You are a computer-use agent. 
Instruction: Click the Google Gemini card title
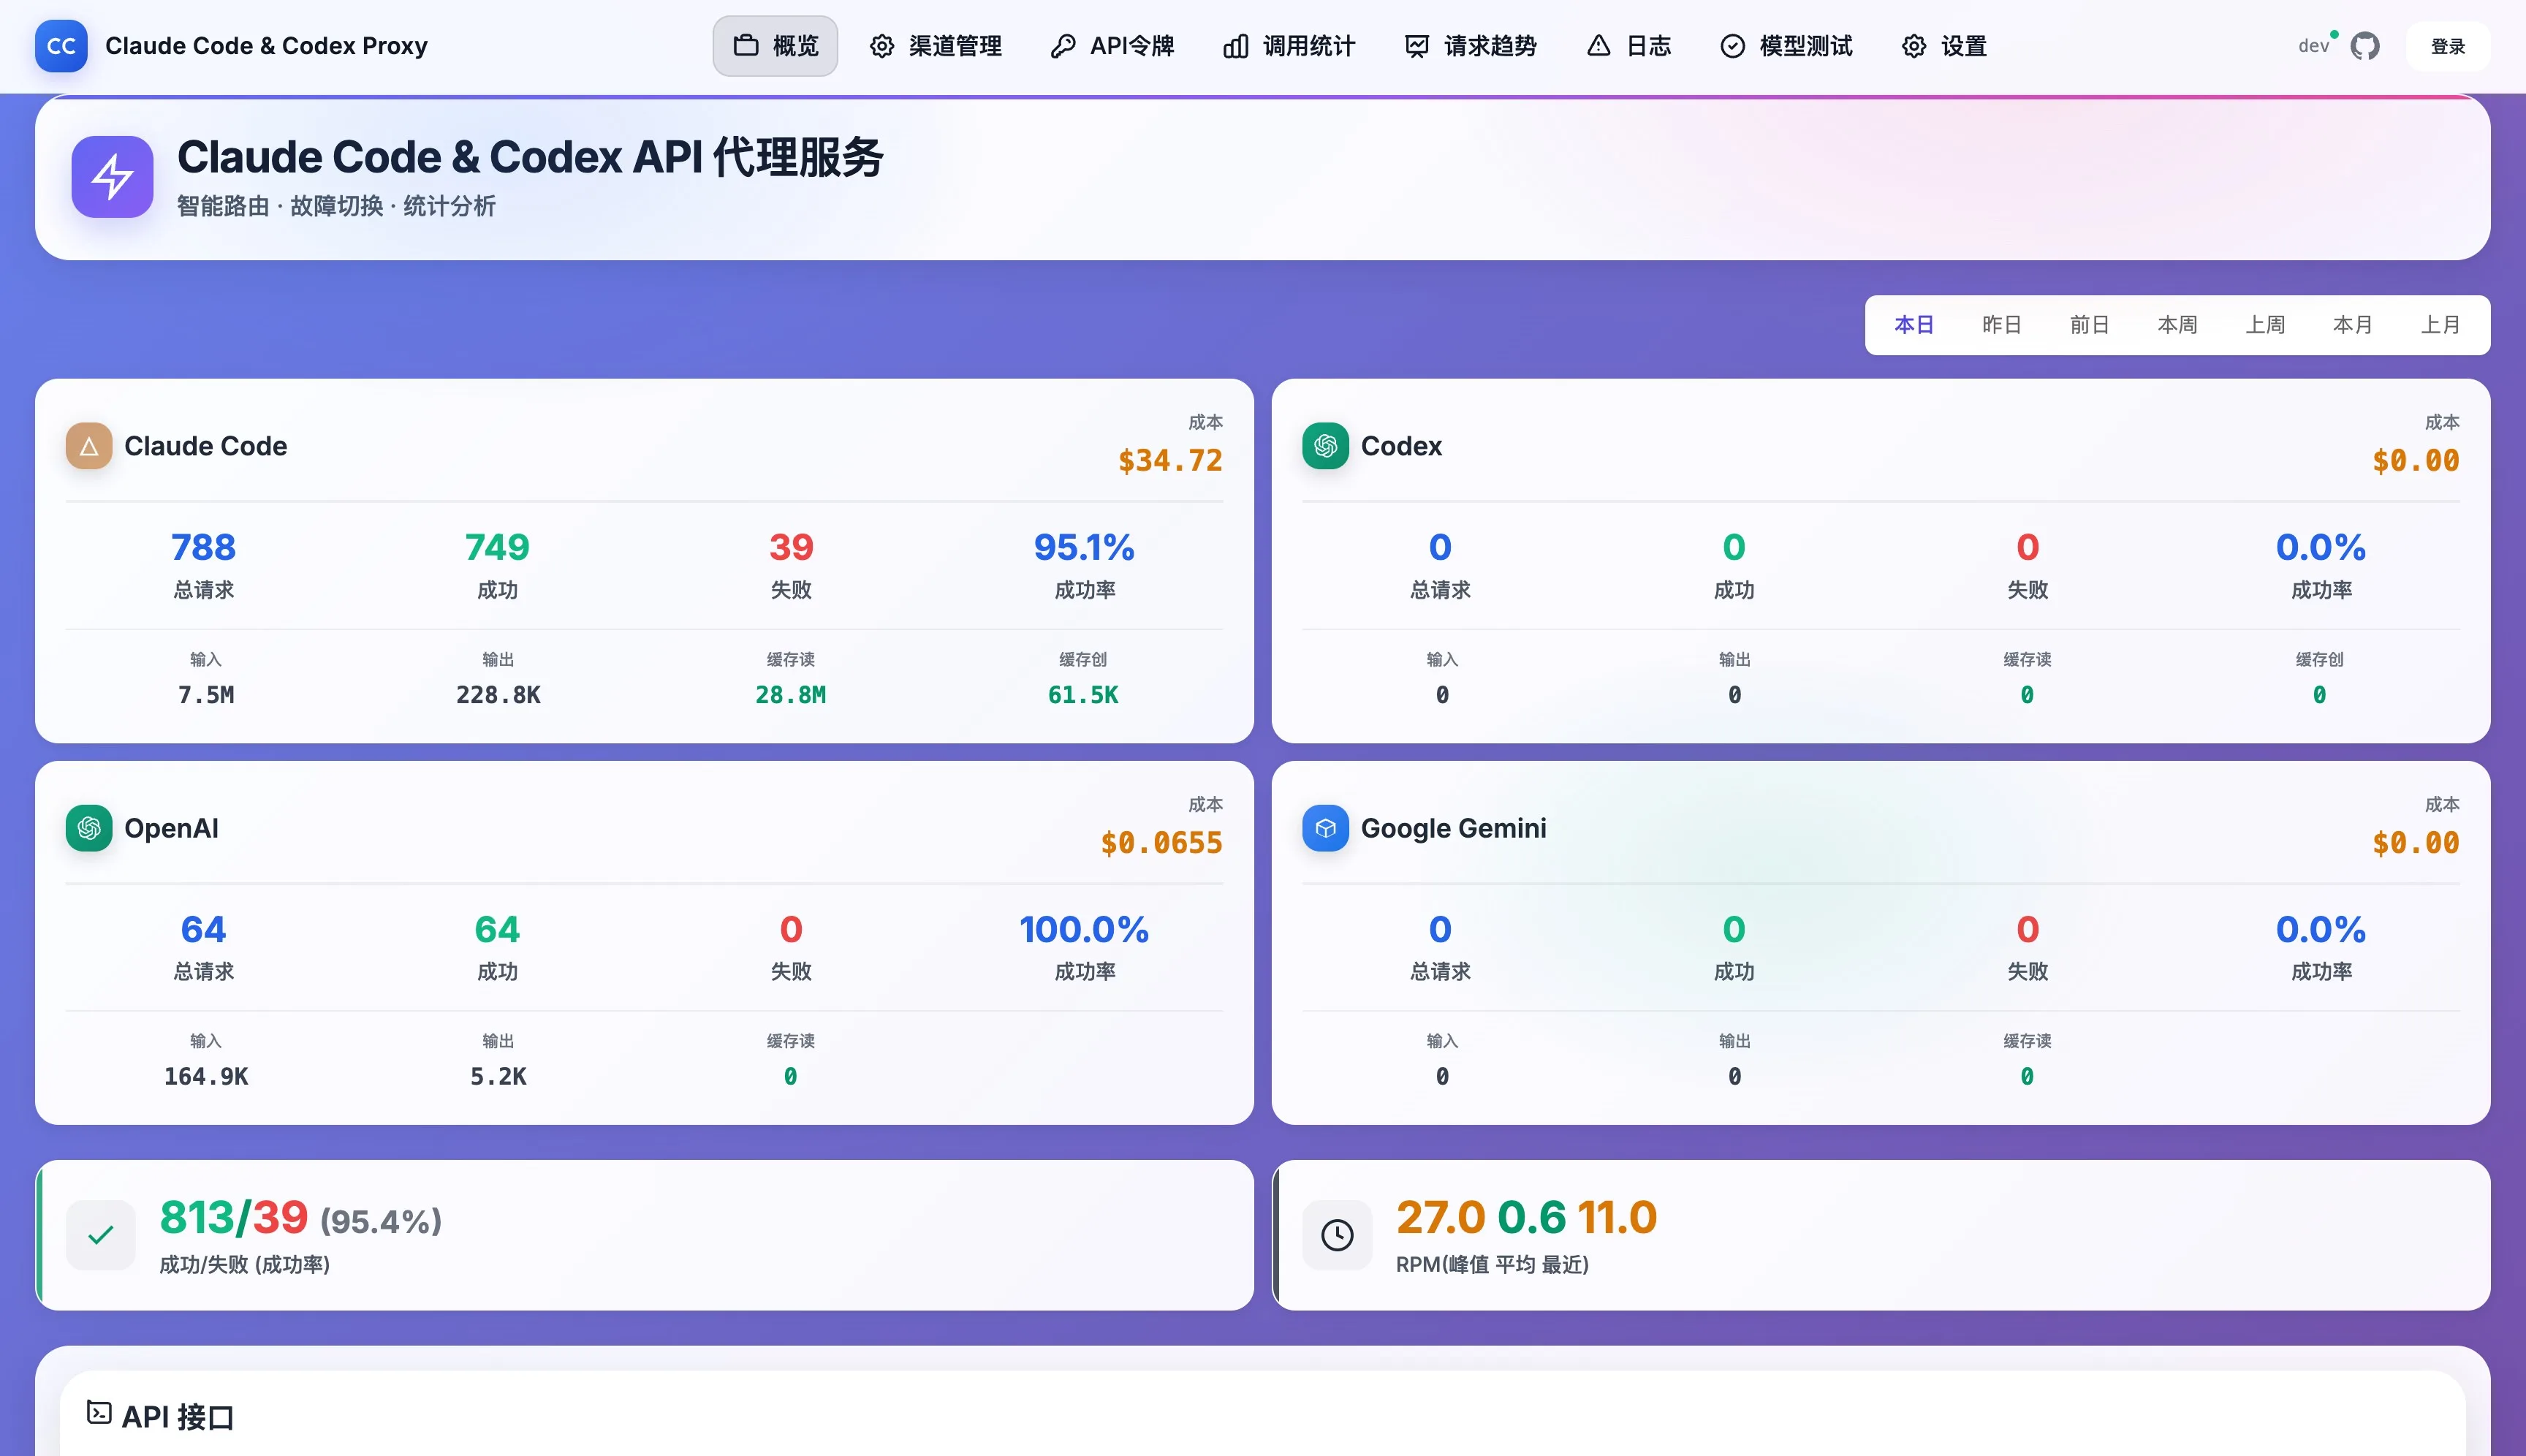[1453, 828]
